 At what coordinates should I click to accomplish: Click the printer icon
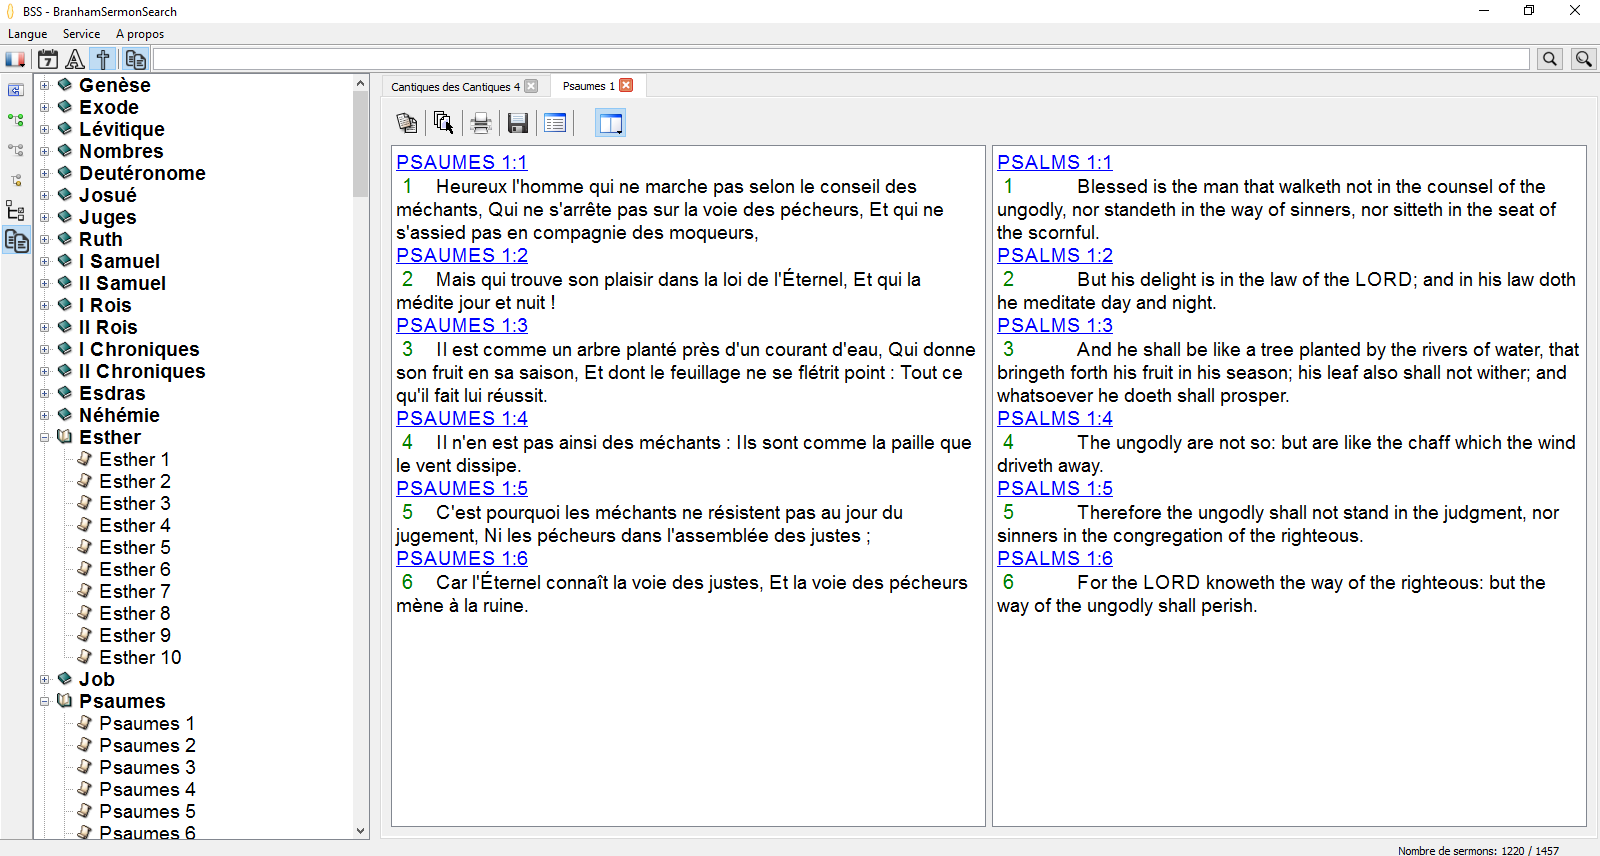click(x=481, y=123)
